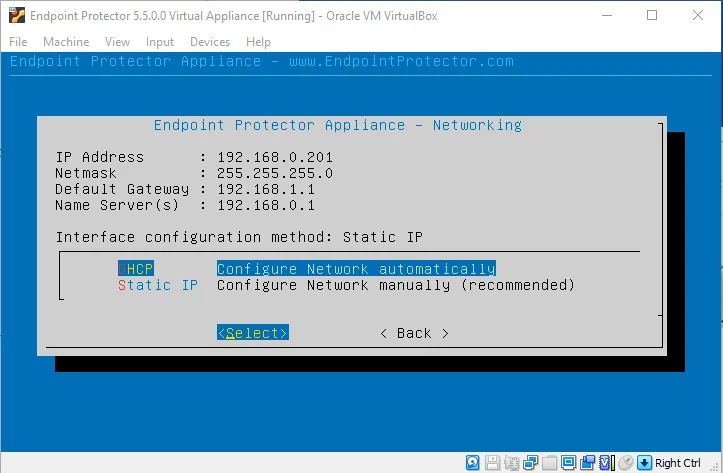Maximize the VirtualBox window
The image size is (723, 473).
pyautogui.click(x=652, y=15)
